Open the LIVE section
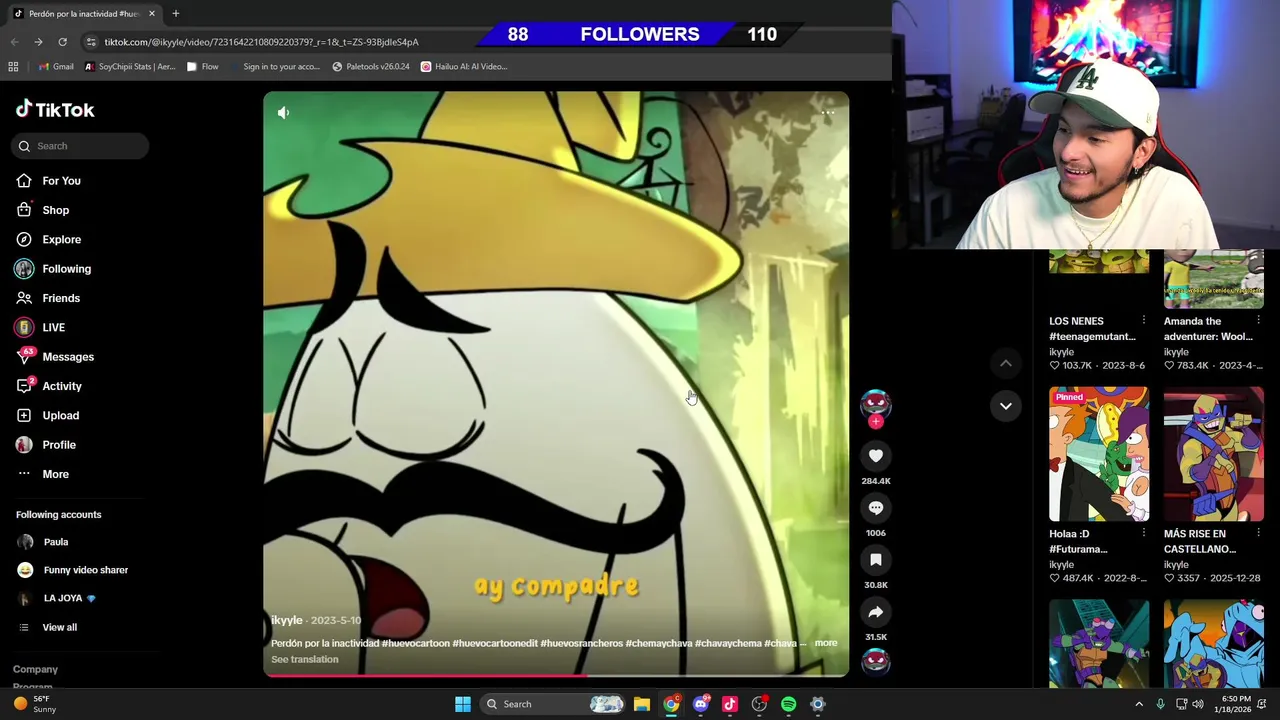1280x720 pixels. (53, 328)
